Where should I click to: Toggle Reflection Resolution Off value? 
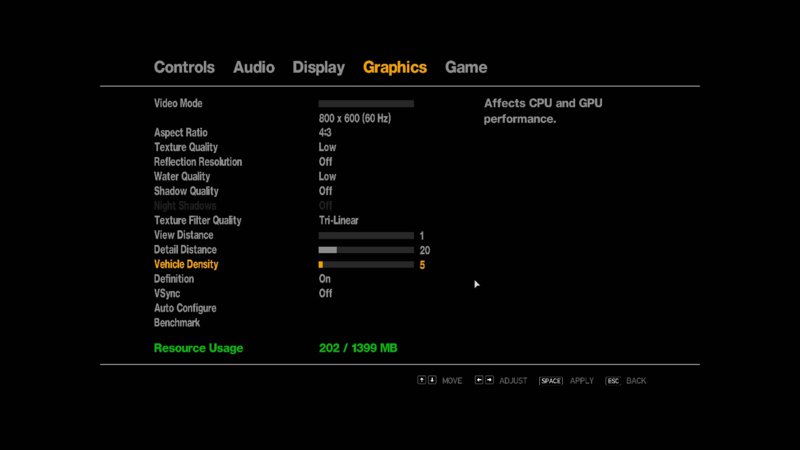pos(326,162)
